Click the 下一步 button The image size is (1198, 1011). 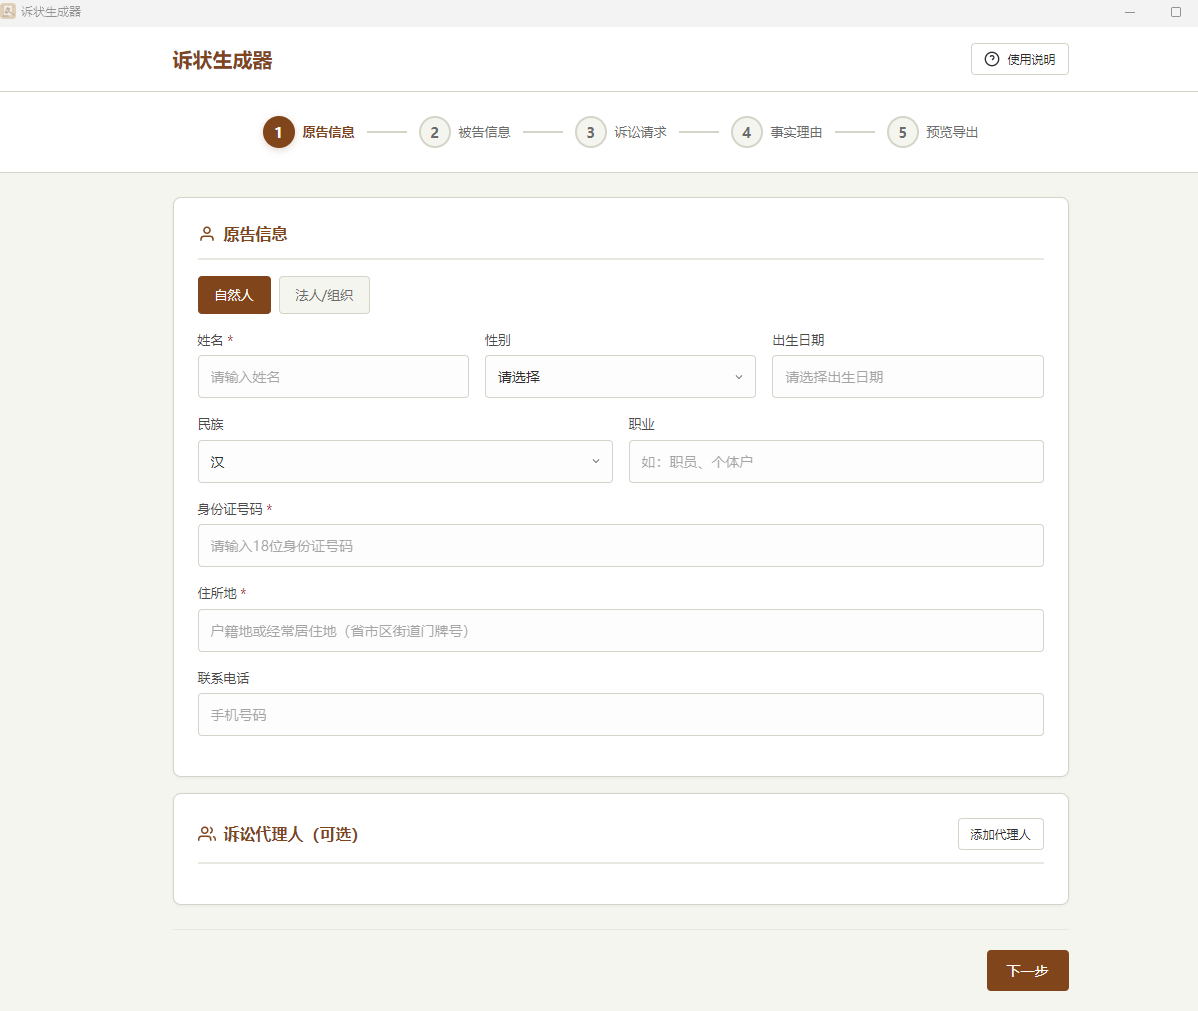point(1027,970)
